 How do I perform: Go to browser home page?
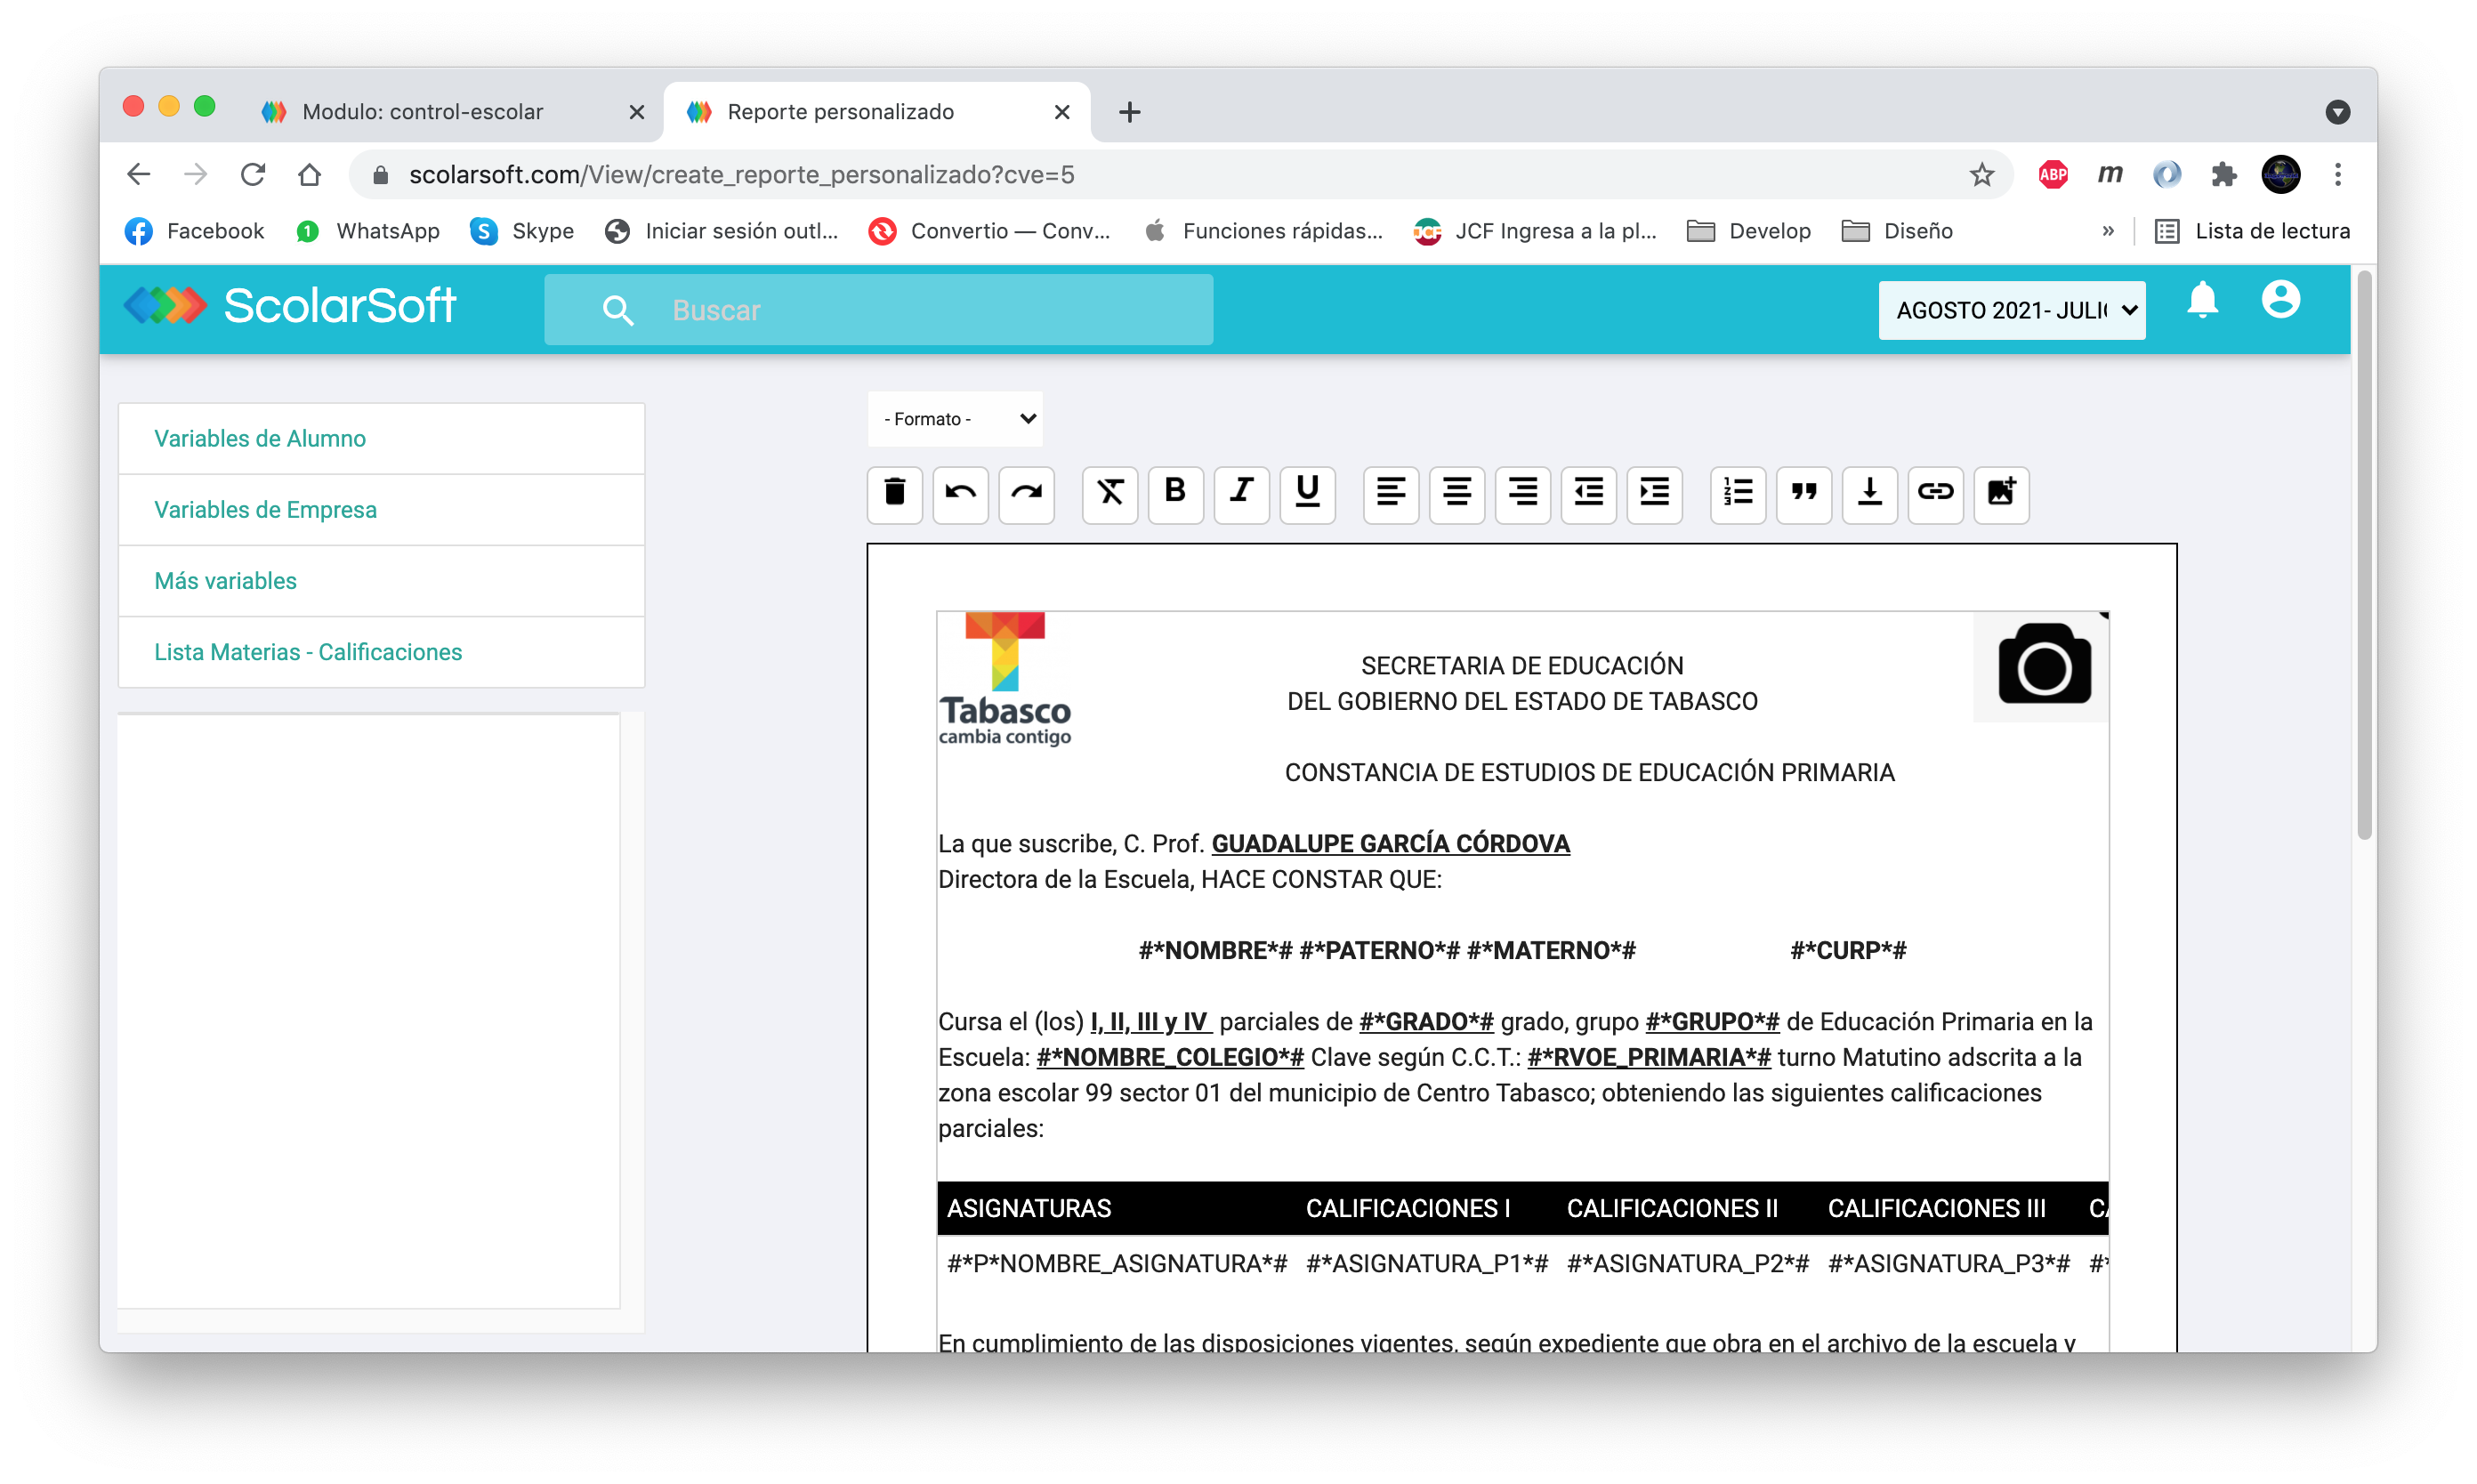click(310, 175)
